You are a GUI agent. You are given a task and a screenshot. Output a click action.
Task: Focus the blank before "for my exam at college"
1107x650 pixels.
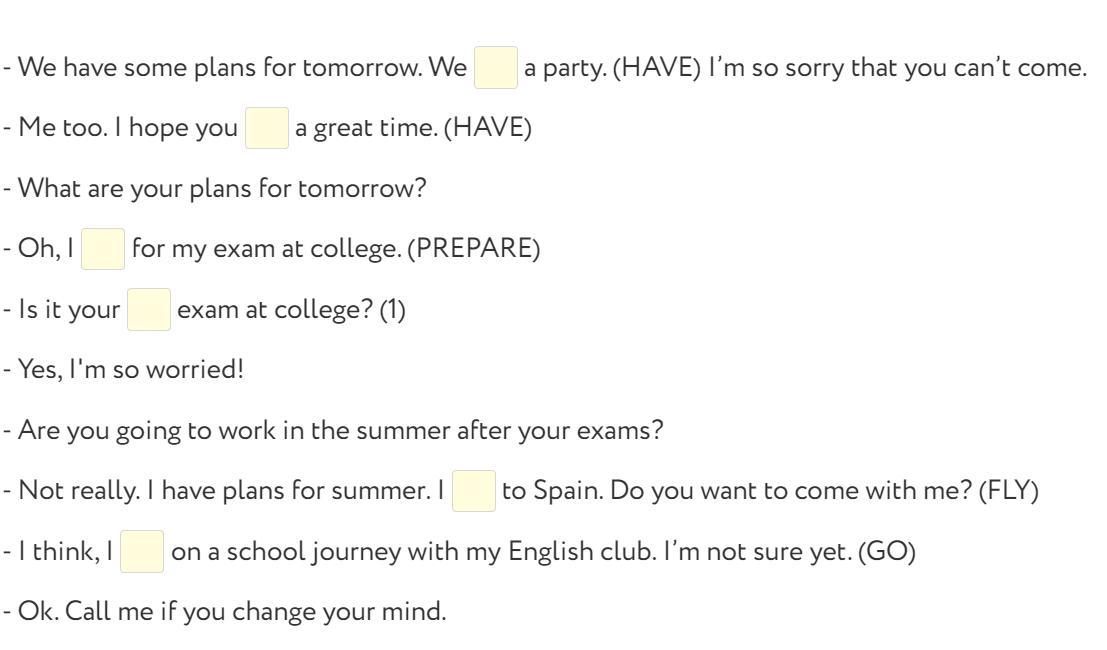(103, 249)
